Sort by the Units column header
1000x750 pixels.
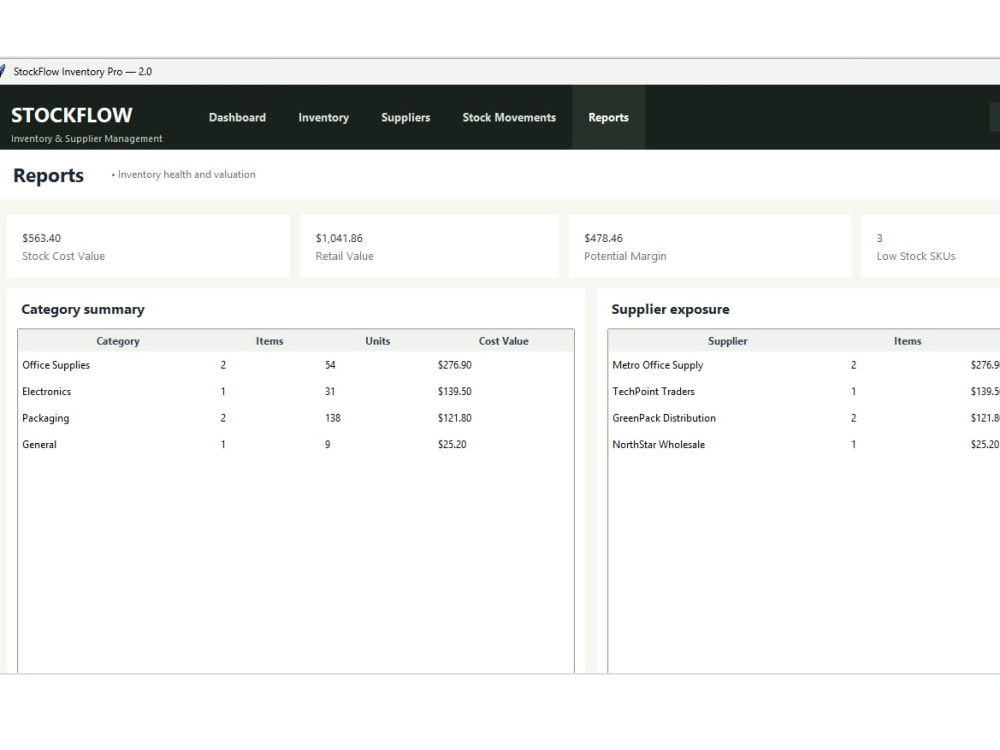point(378,341)
